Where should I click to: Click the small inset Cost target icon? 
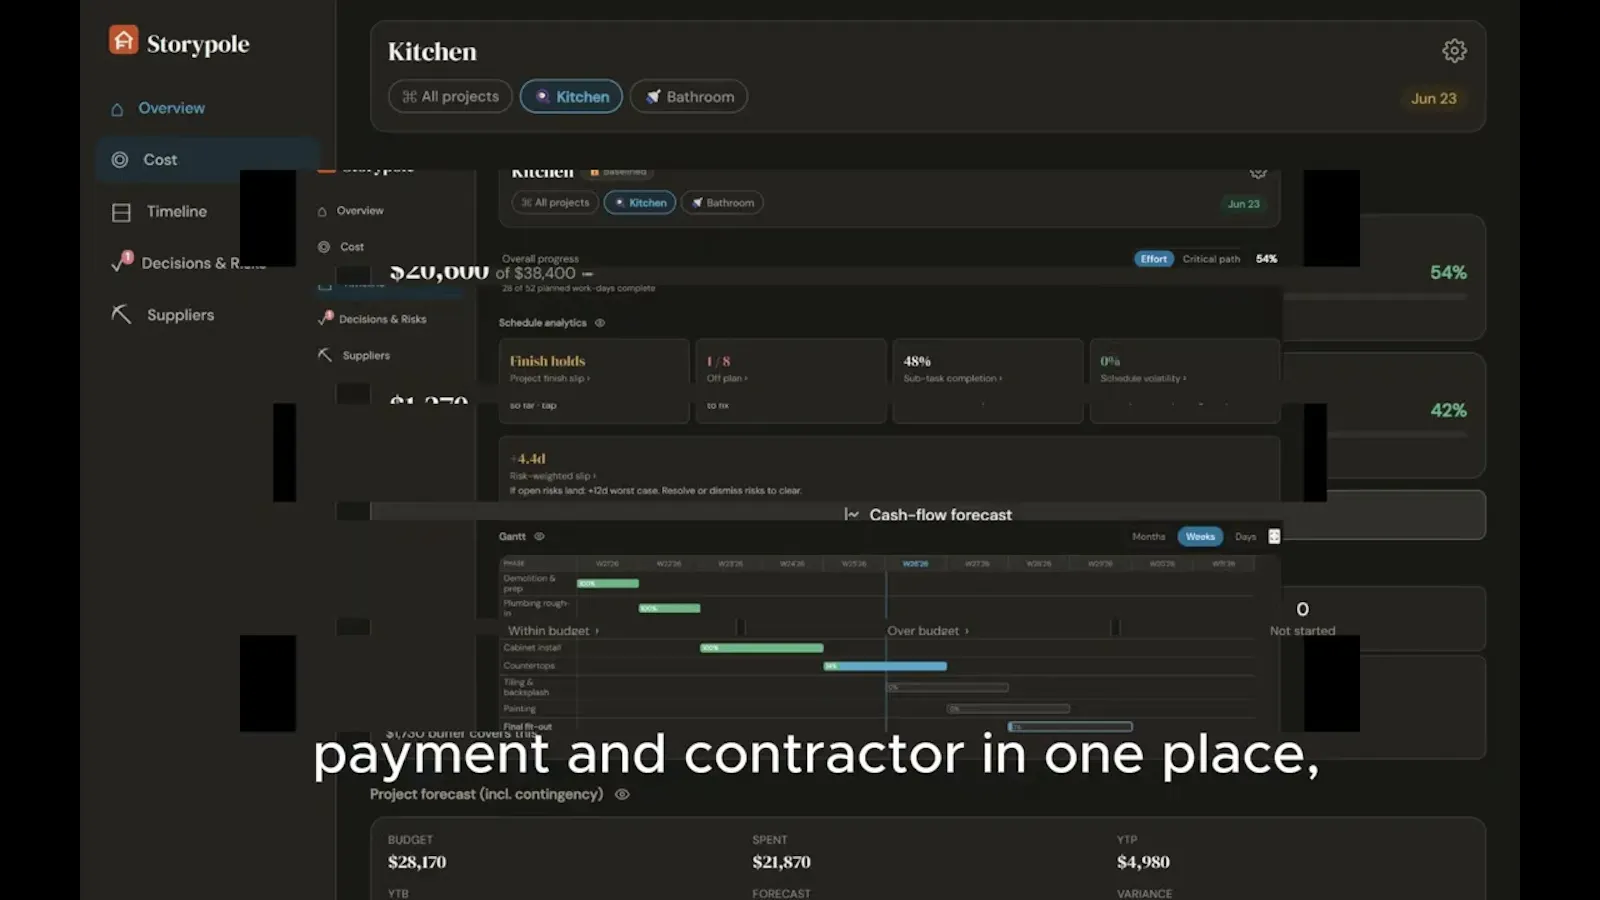(x=324, y=247)
